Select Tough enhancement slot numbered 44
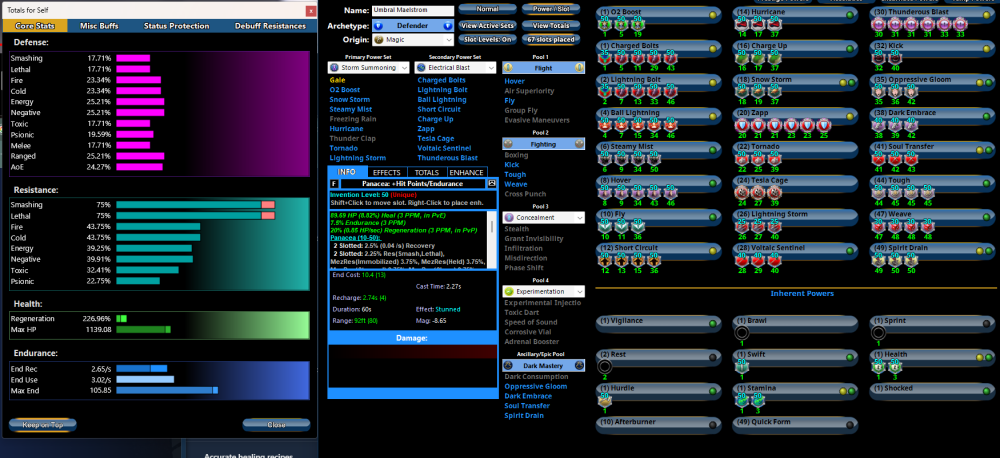The image size is (1000, 458). coord(879,193)
